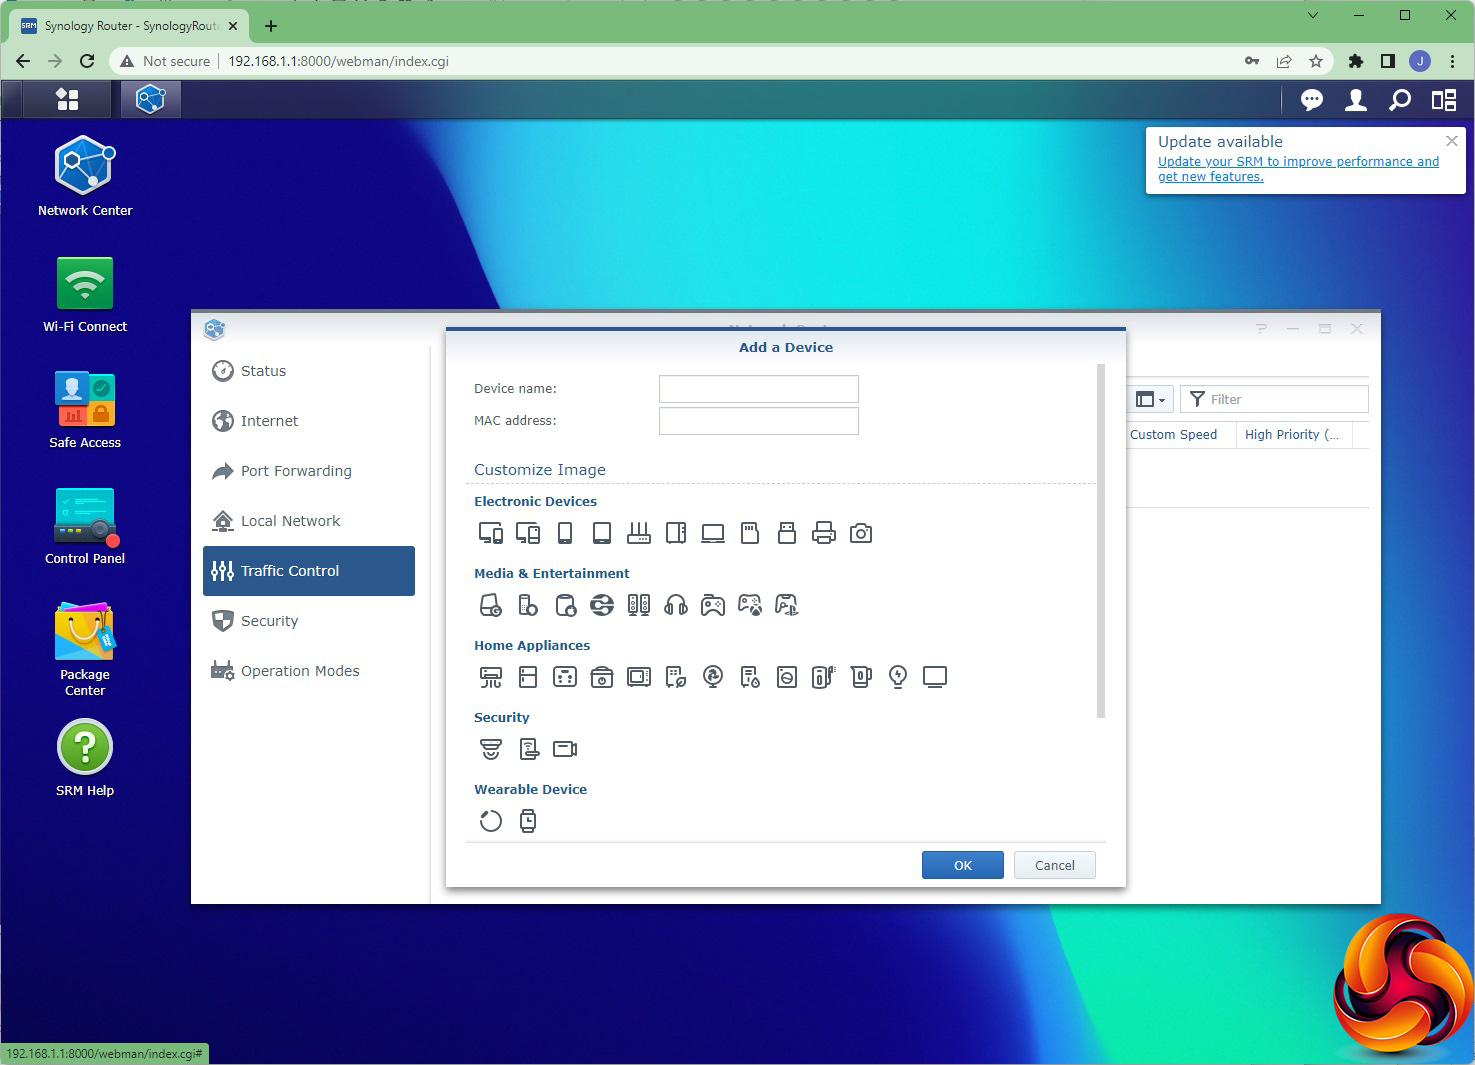
Task: Select the light bulb image
Action: [x=898, y=677]
